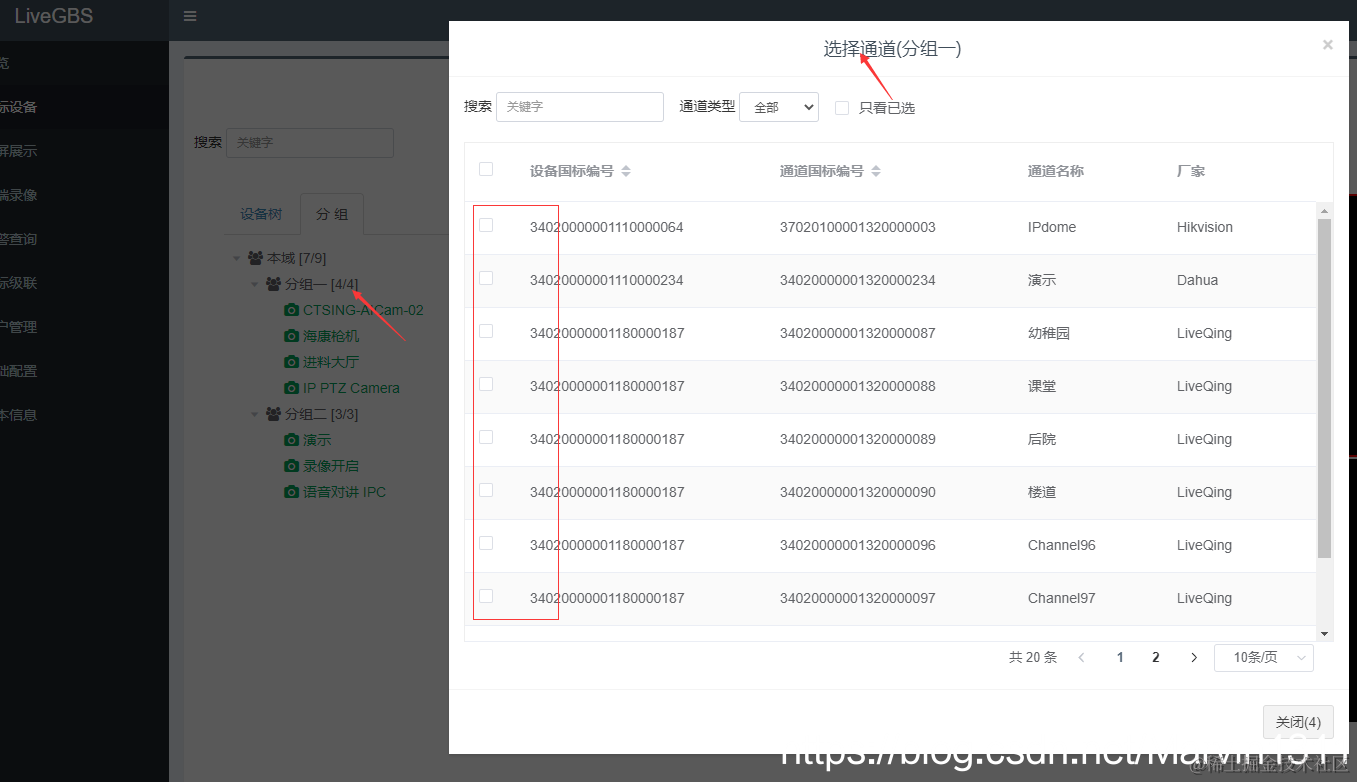1357x782 pixels.
Task: Sort by 通道国标编号 column sort icon
Action: coord(876,171)
